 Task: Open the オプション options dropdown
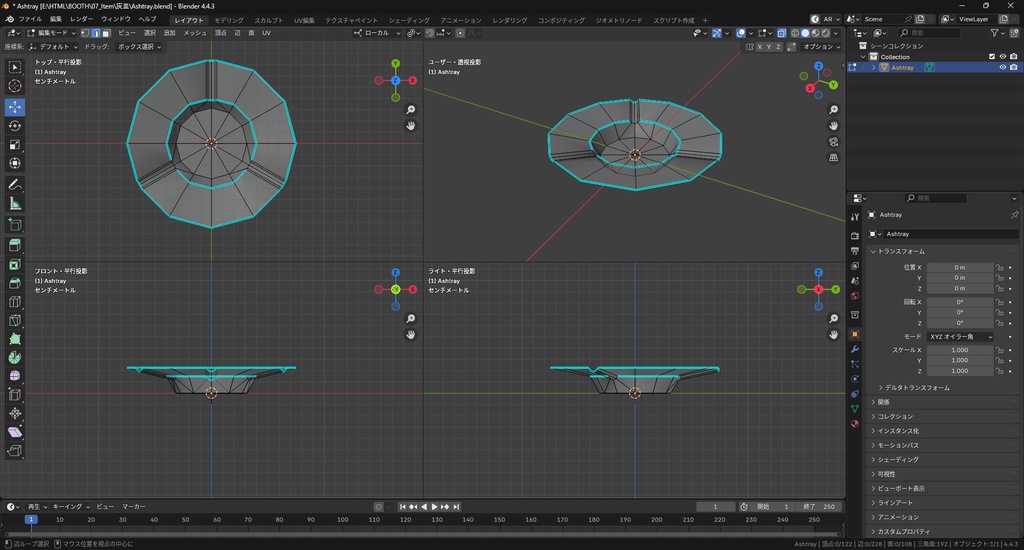(x=822, y=47)
